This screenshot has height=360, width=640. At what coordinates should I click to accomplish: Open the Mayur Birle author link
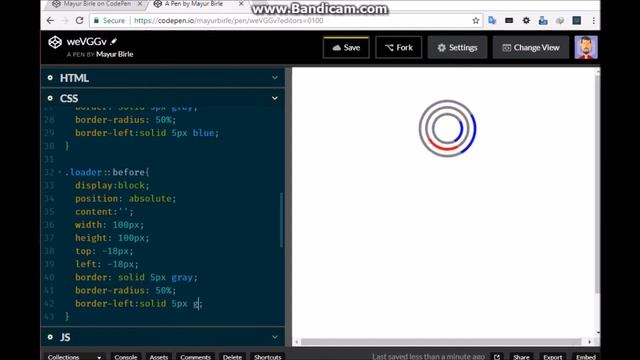tap(115, 54)
